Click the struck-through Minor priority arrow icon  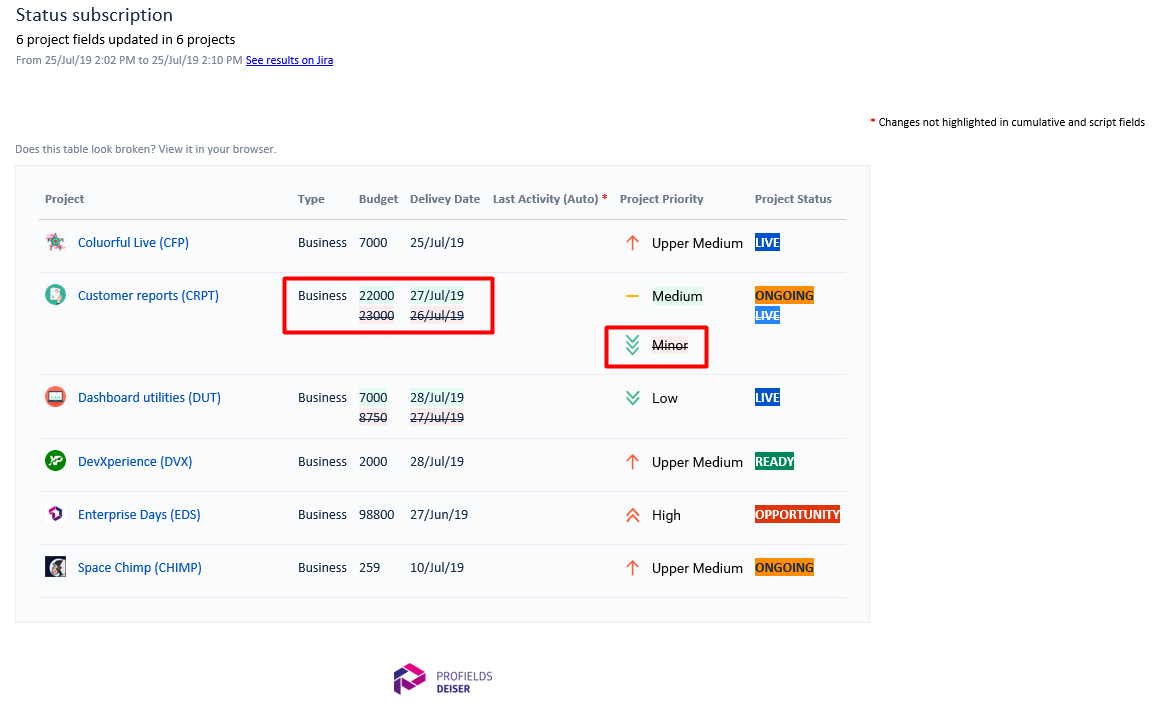click(x=632, y=345)
